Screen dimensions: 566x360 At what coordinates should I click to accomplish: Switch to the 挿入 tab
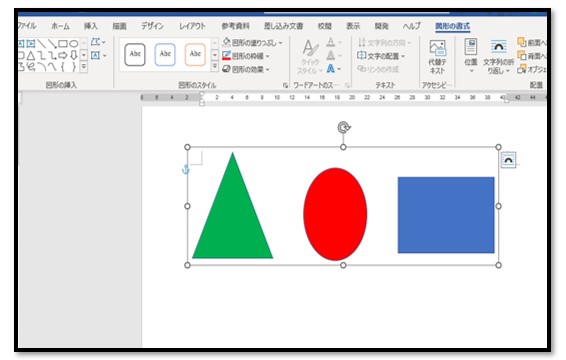pyautogui.click(x=91, y=26)
